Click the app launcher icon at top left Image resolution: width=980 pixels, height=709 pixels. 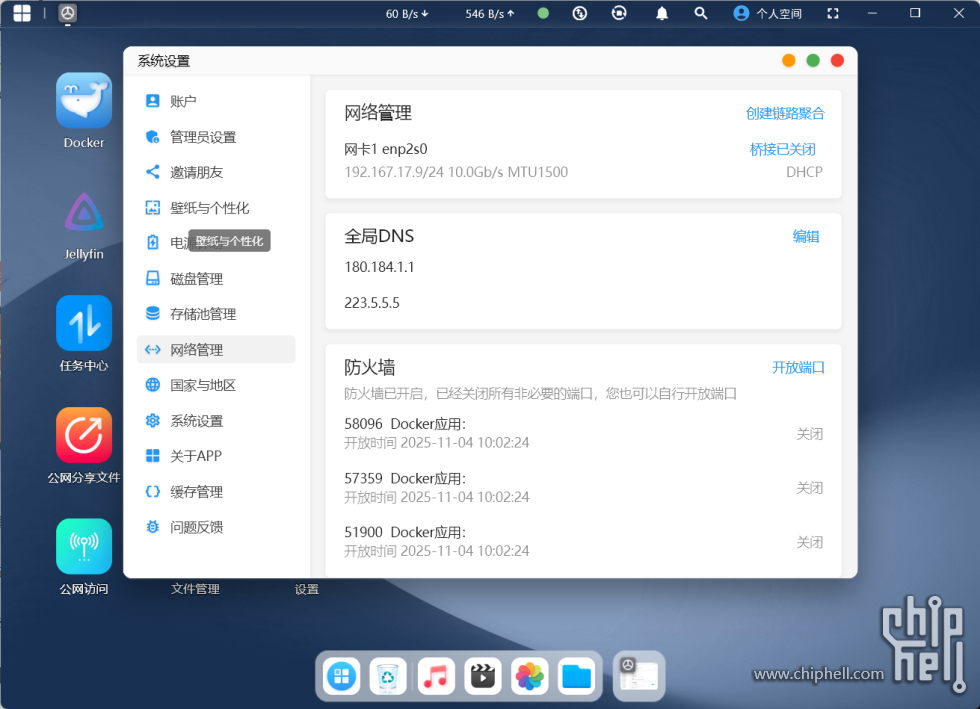(x=21, y=13)
